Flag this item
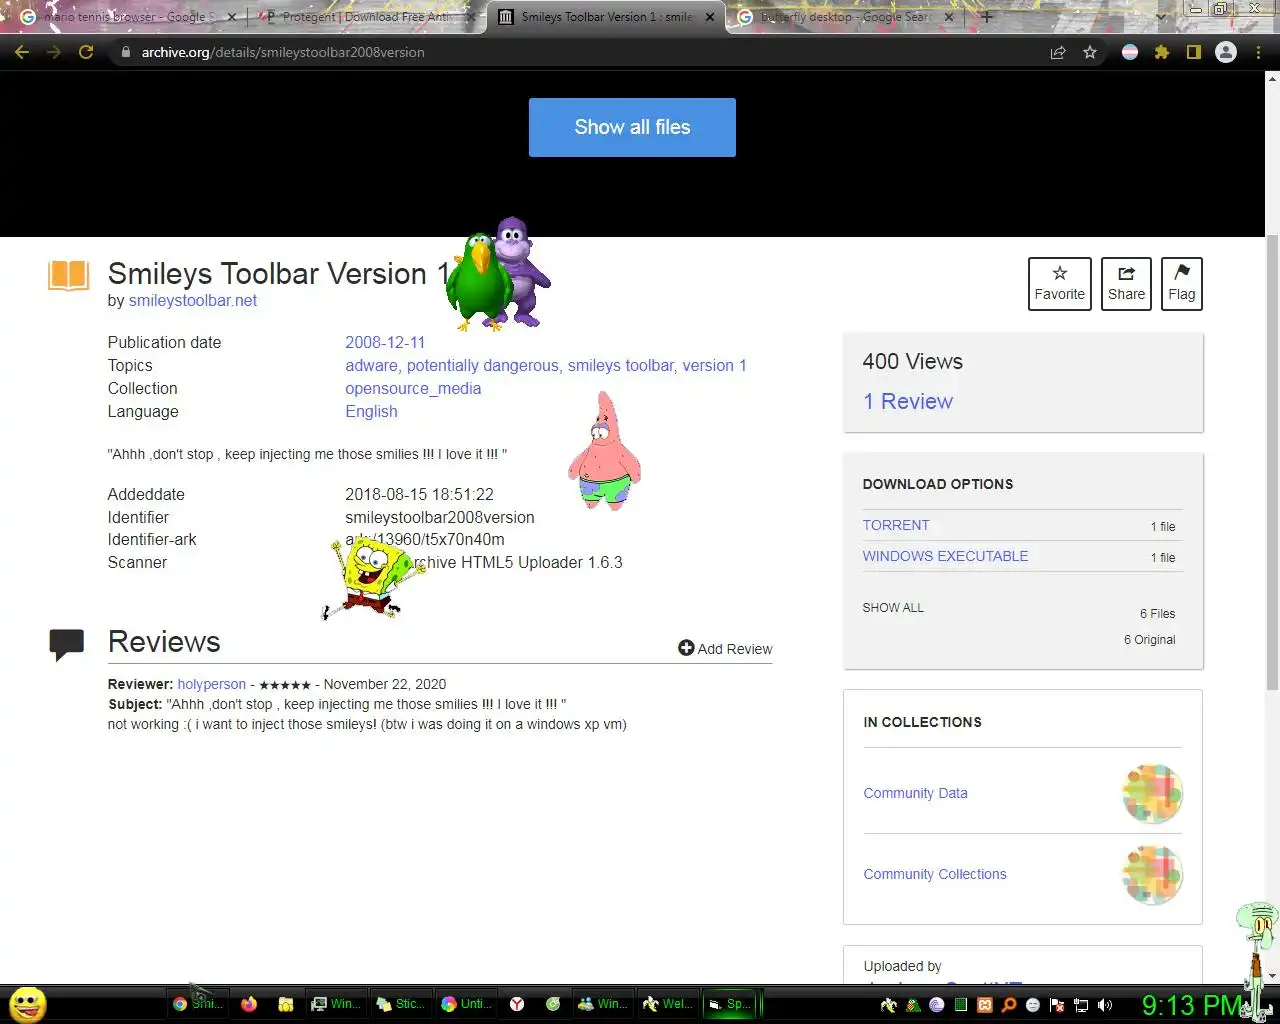This screenshot has width=1280, height=1024. pyautogui.click(x=1181, y=284)
